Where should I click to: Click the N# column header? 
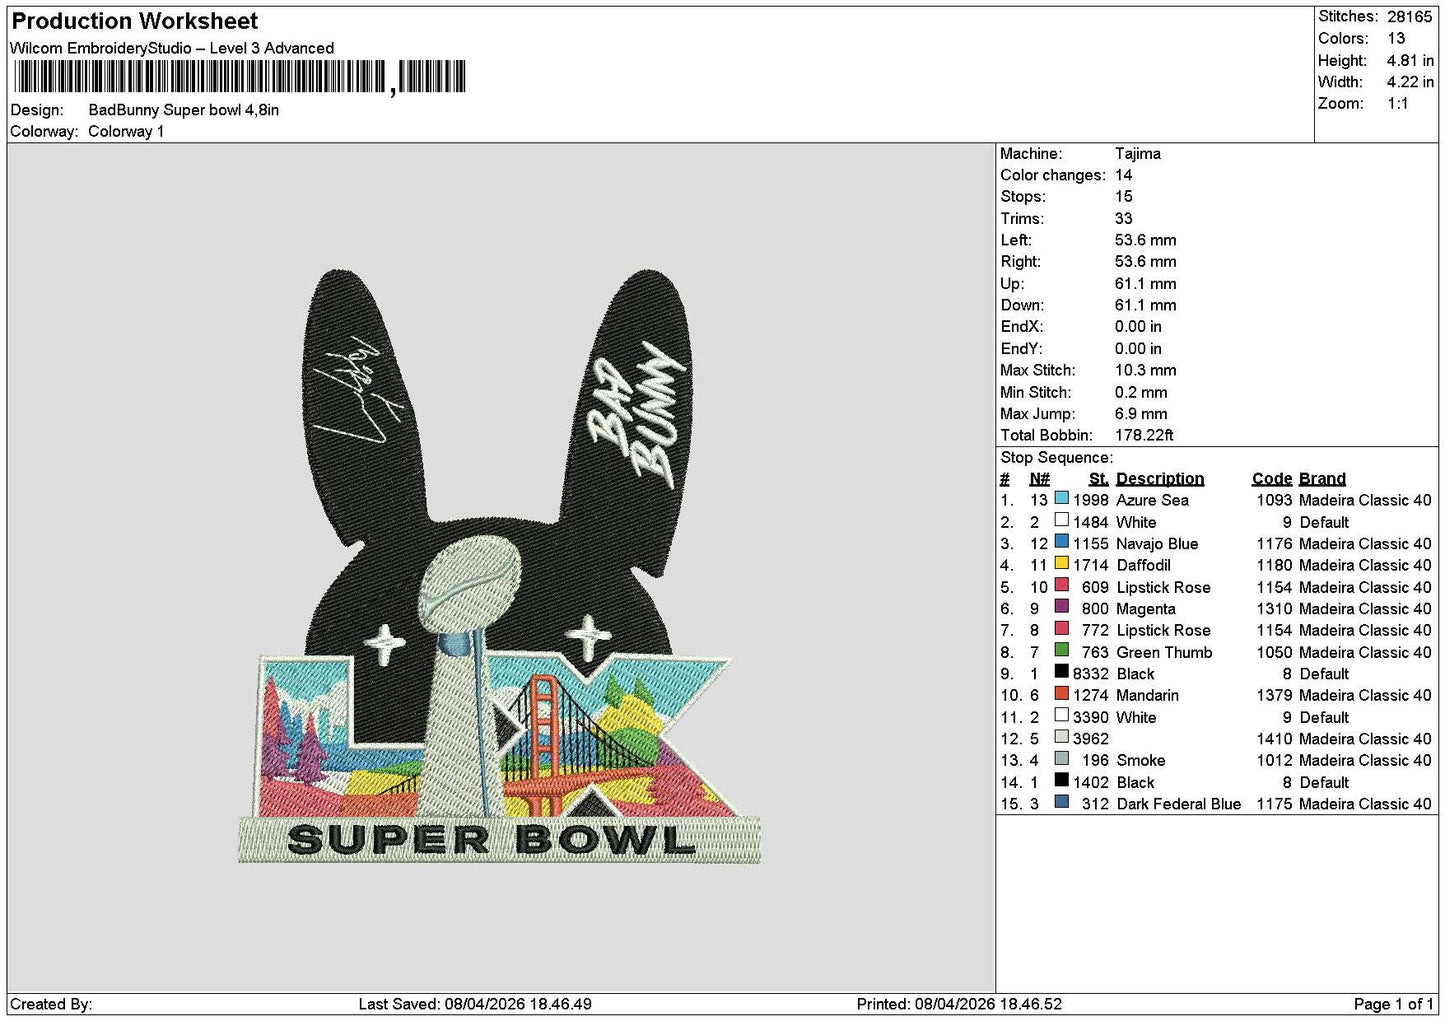tap(1040, 479)
